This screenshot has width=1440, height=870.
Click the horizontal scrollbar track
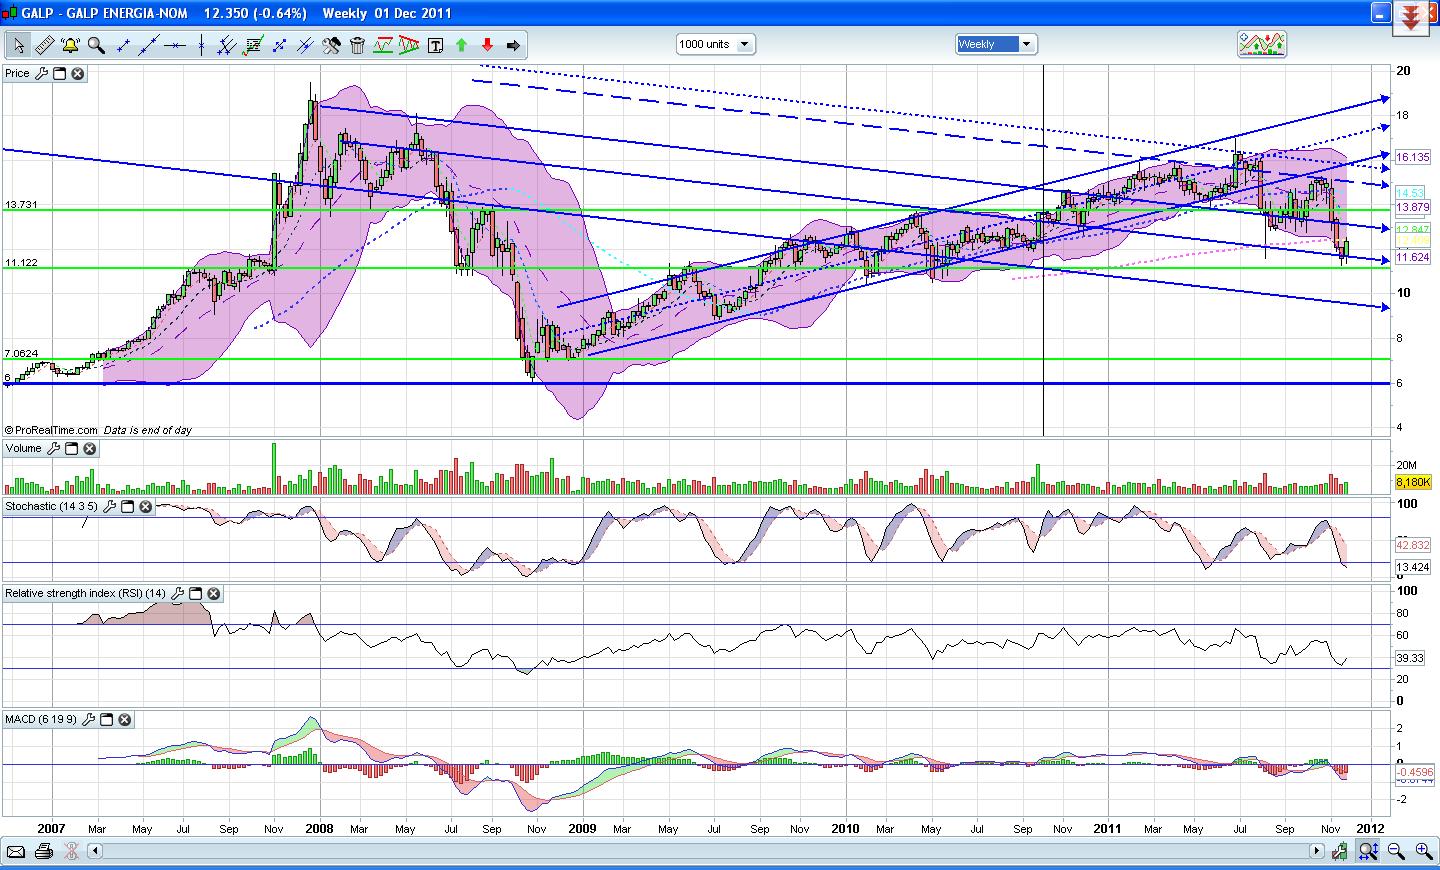coord(706,851)
